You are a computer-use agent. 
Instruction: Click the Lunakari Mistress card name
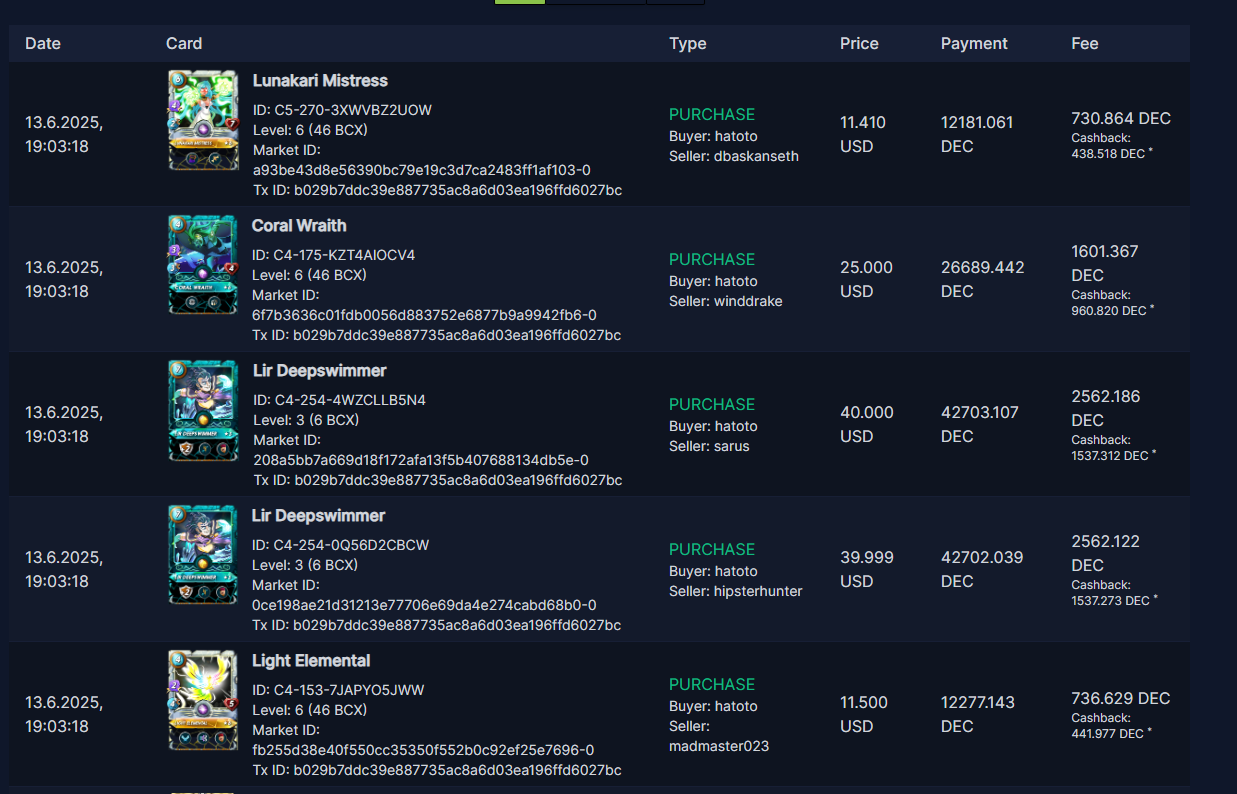[320, 80]
